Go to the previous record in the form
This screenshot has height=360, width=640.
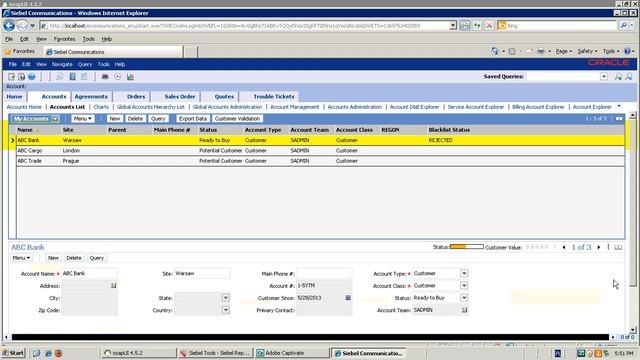[564, 247]
